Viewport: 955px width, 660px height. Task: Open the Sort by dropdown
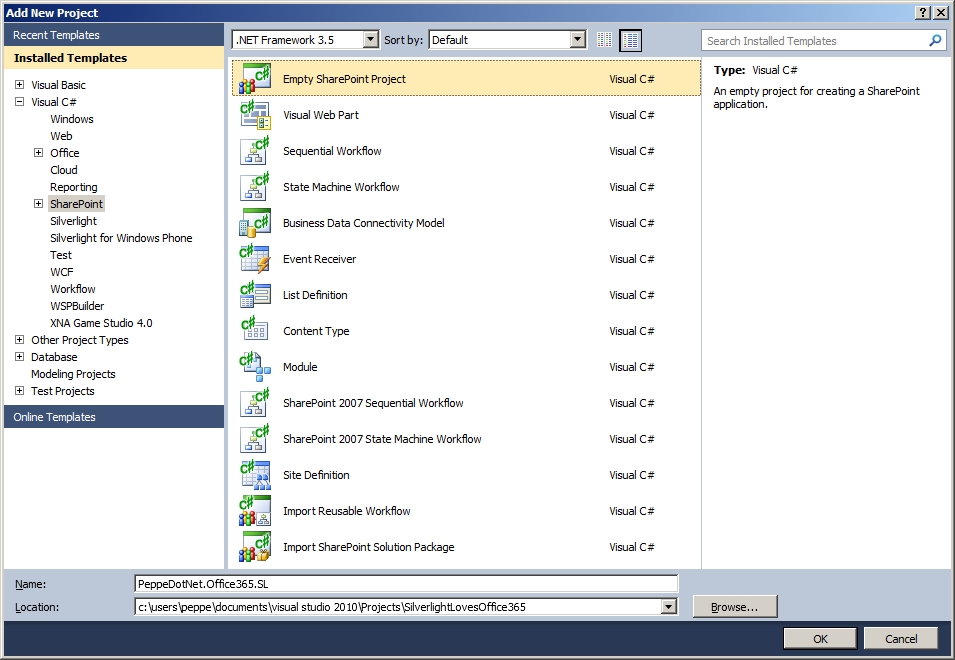click(577, 40)
